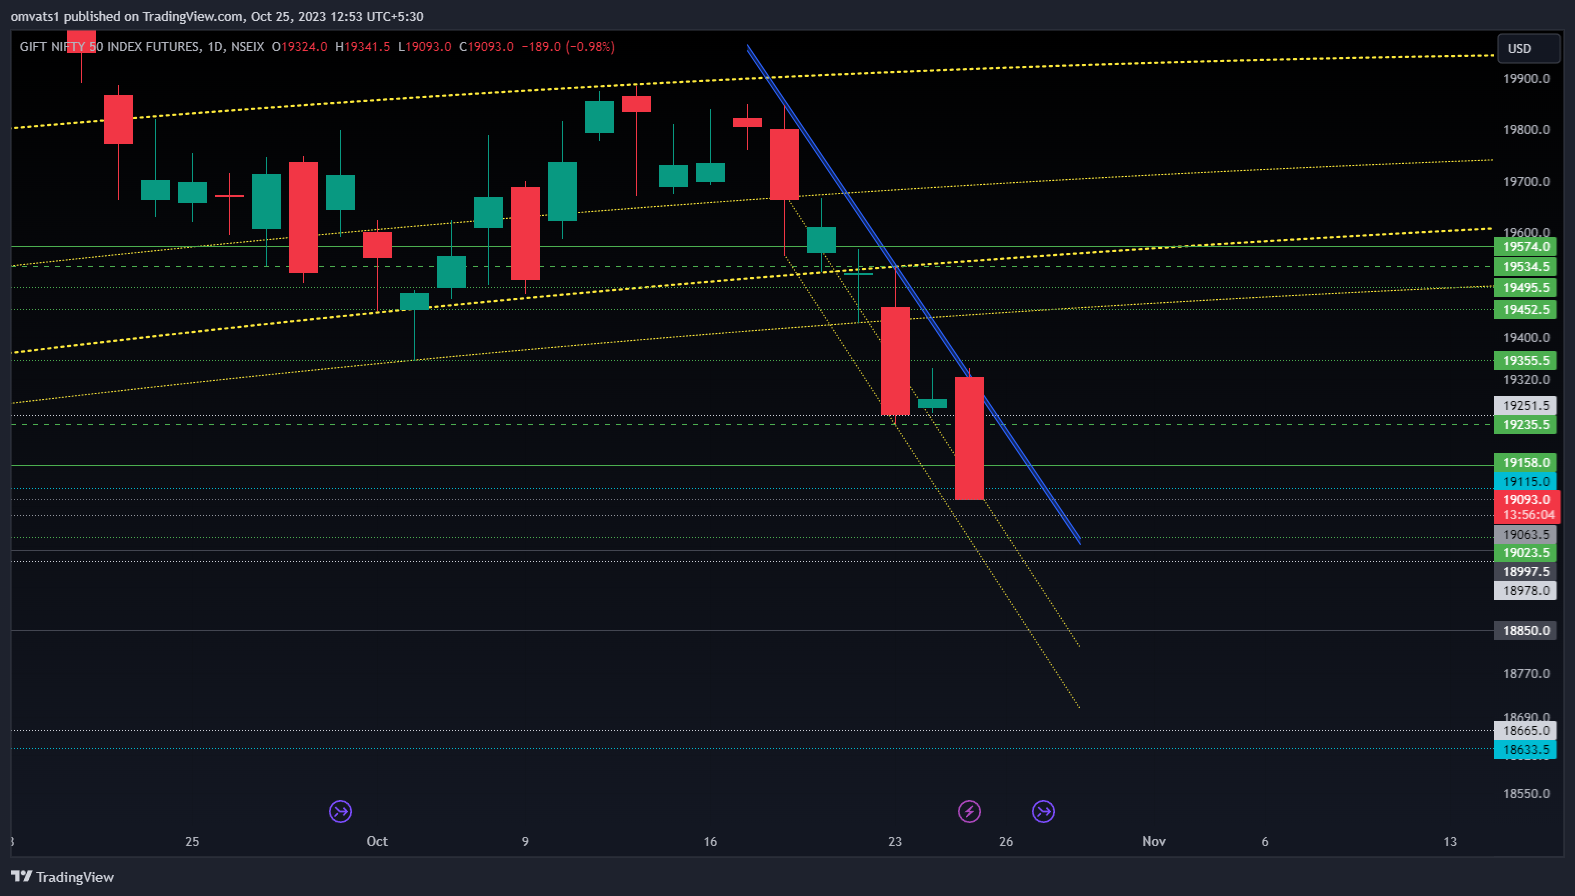Click the 19023.5 green price label
Image resolution: width=1575 pixels, height=896 pixels.
click(x=1526, y=553)
